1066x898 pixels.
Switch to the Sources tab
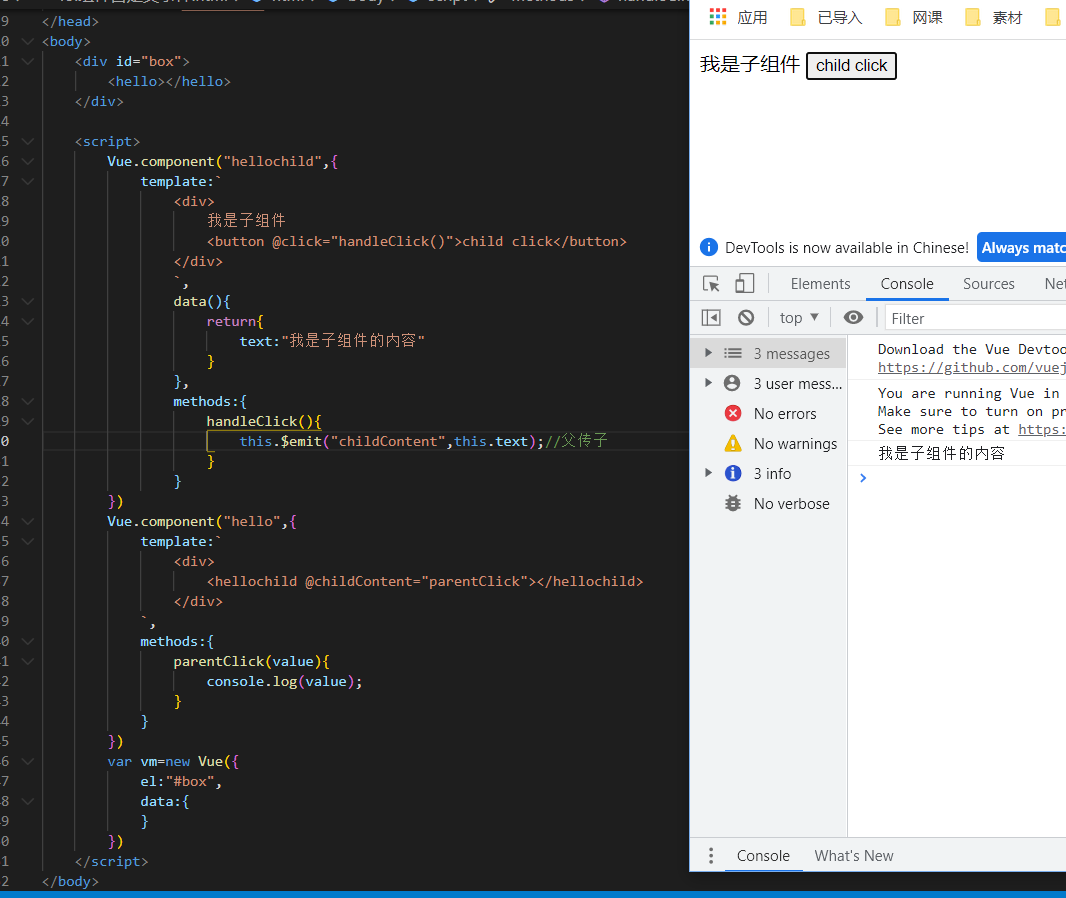(x=988, y=284)
